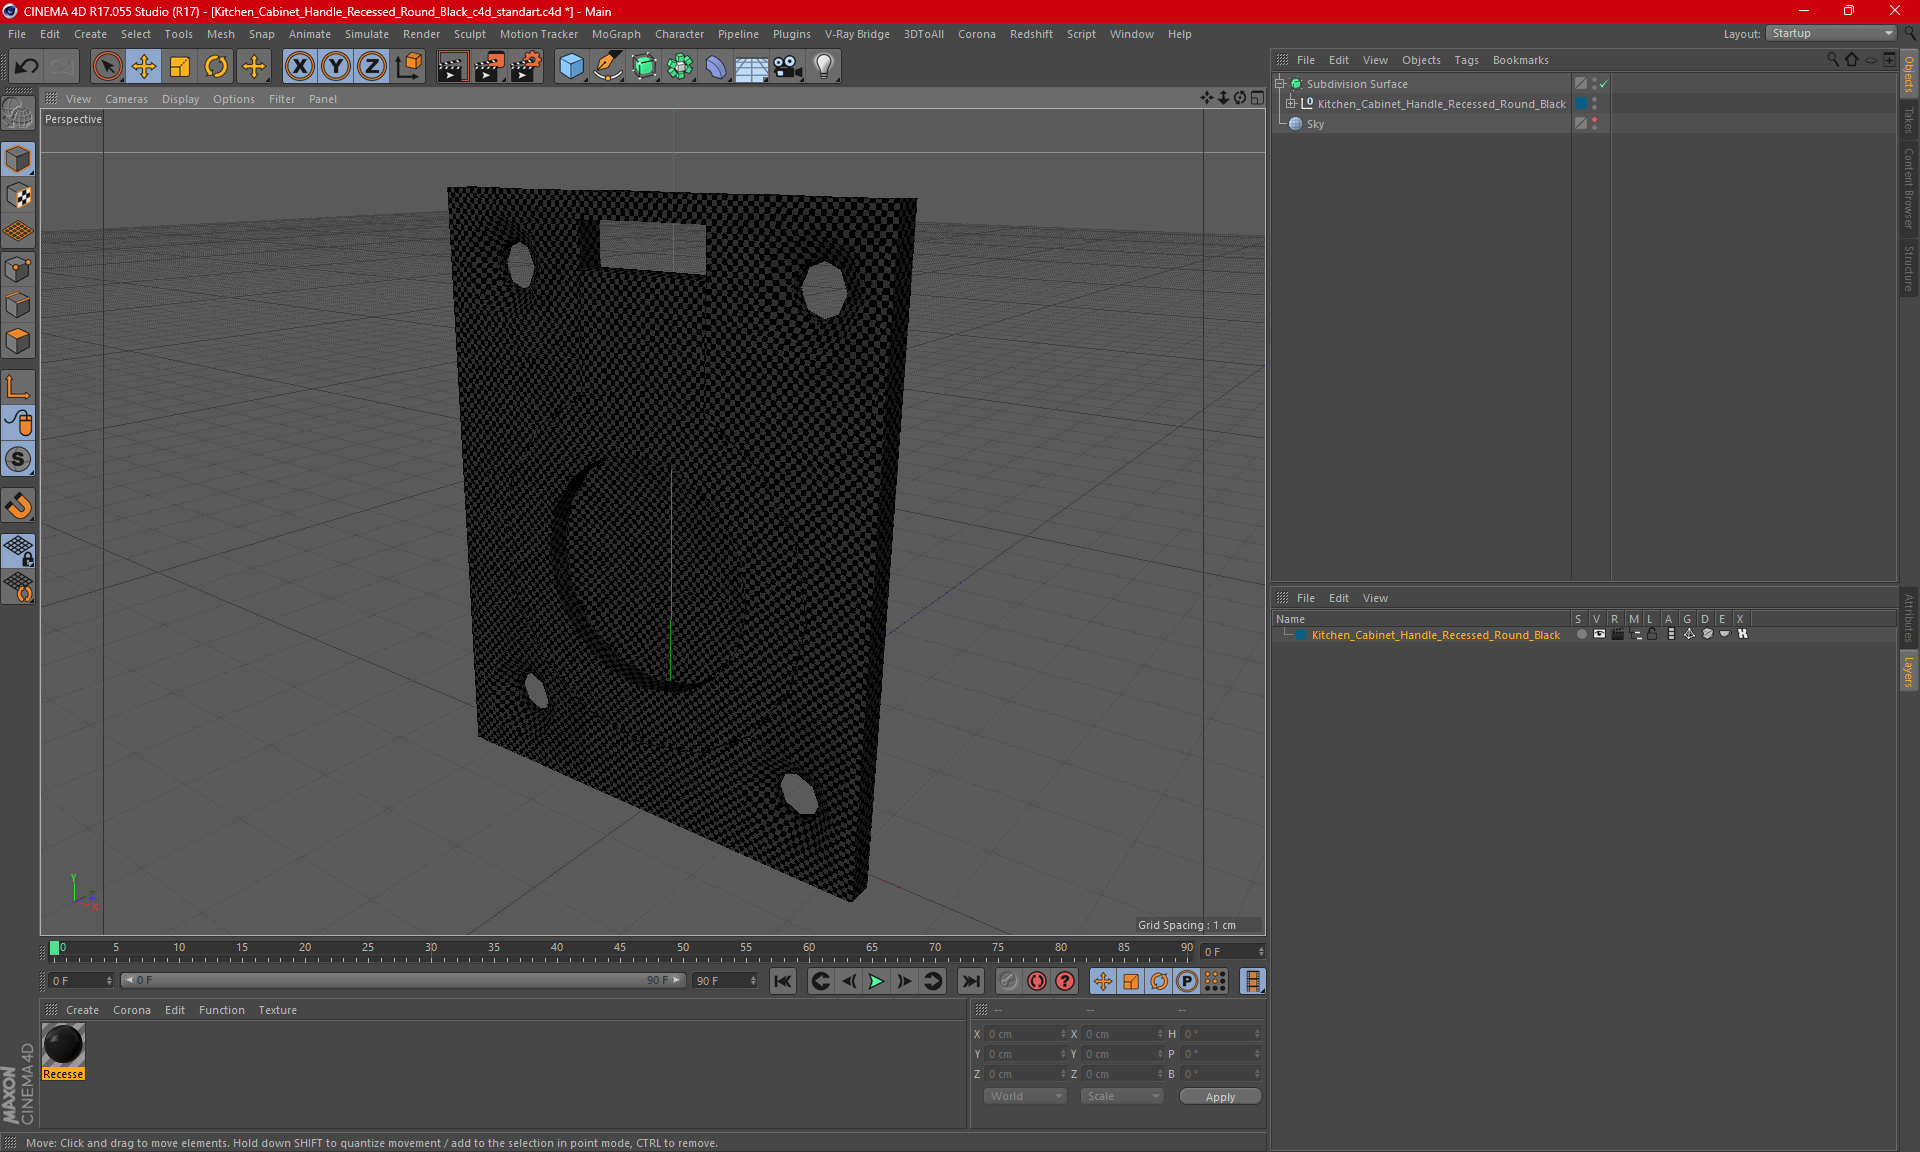
Task: Open the Layers side tab
Action: click(x=1909, y=670)
